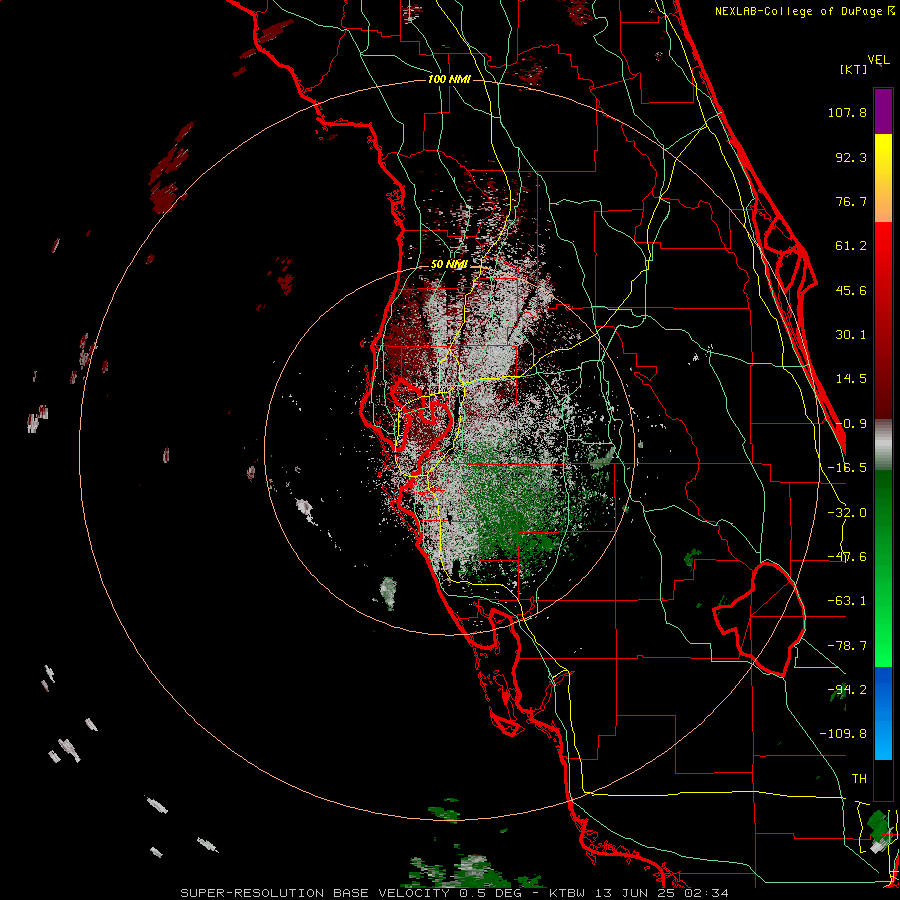
Task: Select the -94.2 velocity scale value
Action: pyautogui.click(x=847, y=690)
